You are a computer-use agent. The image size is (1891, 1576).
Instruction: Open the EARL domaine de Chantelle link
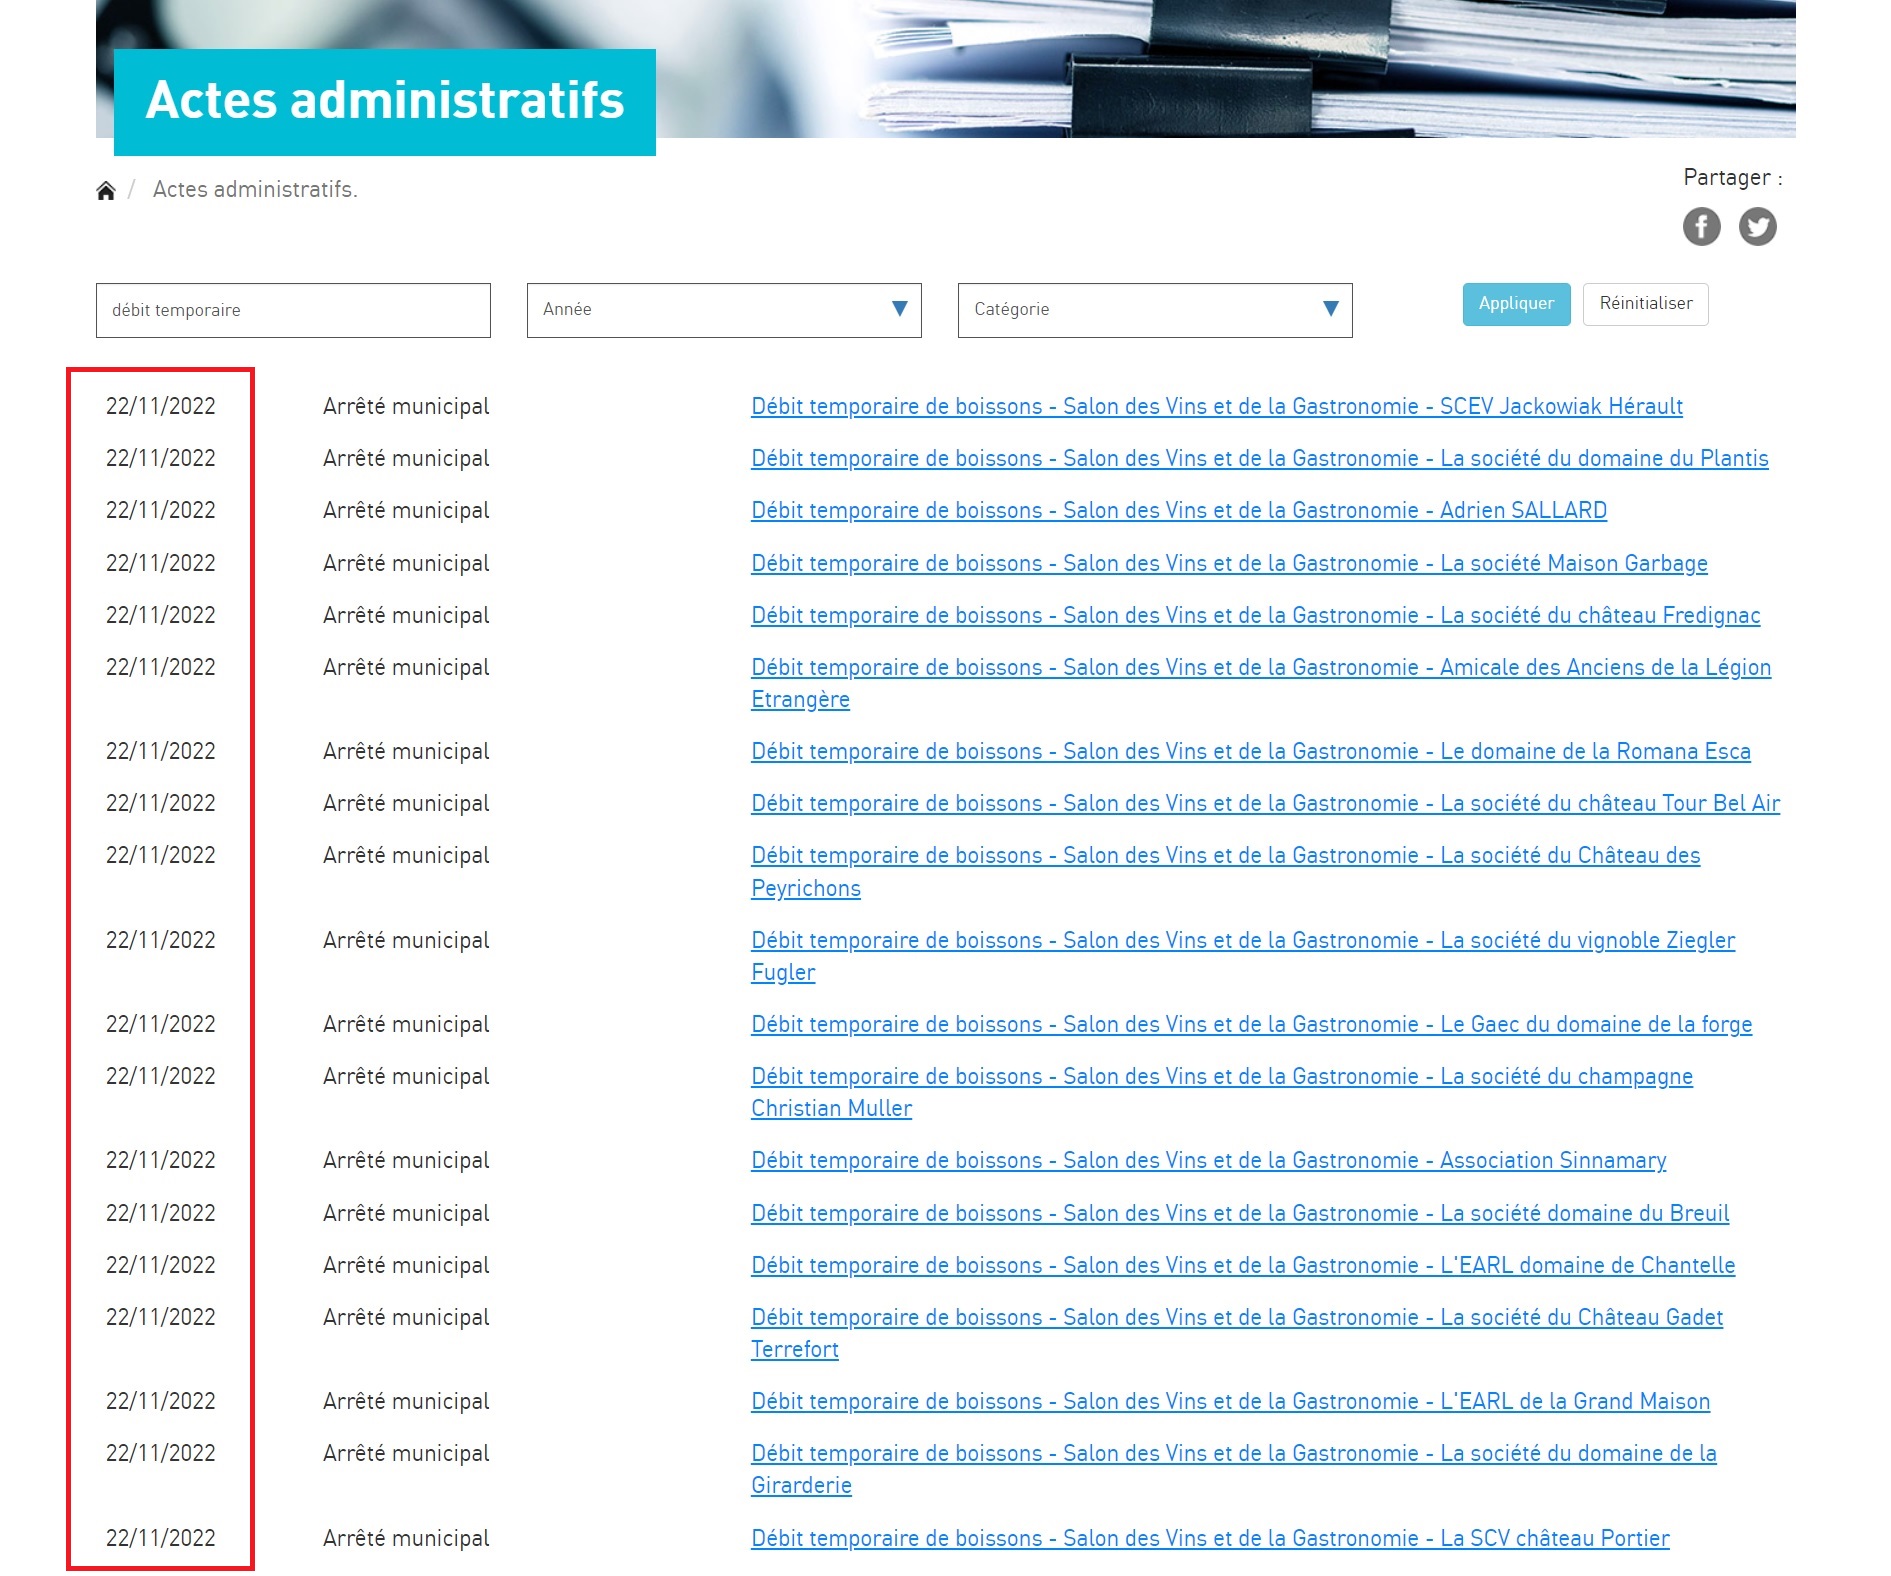(1242, 1265)
